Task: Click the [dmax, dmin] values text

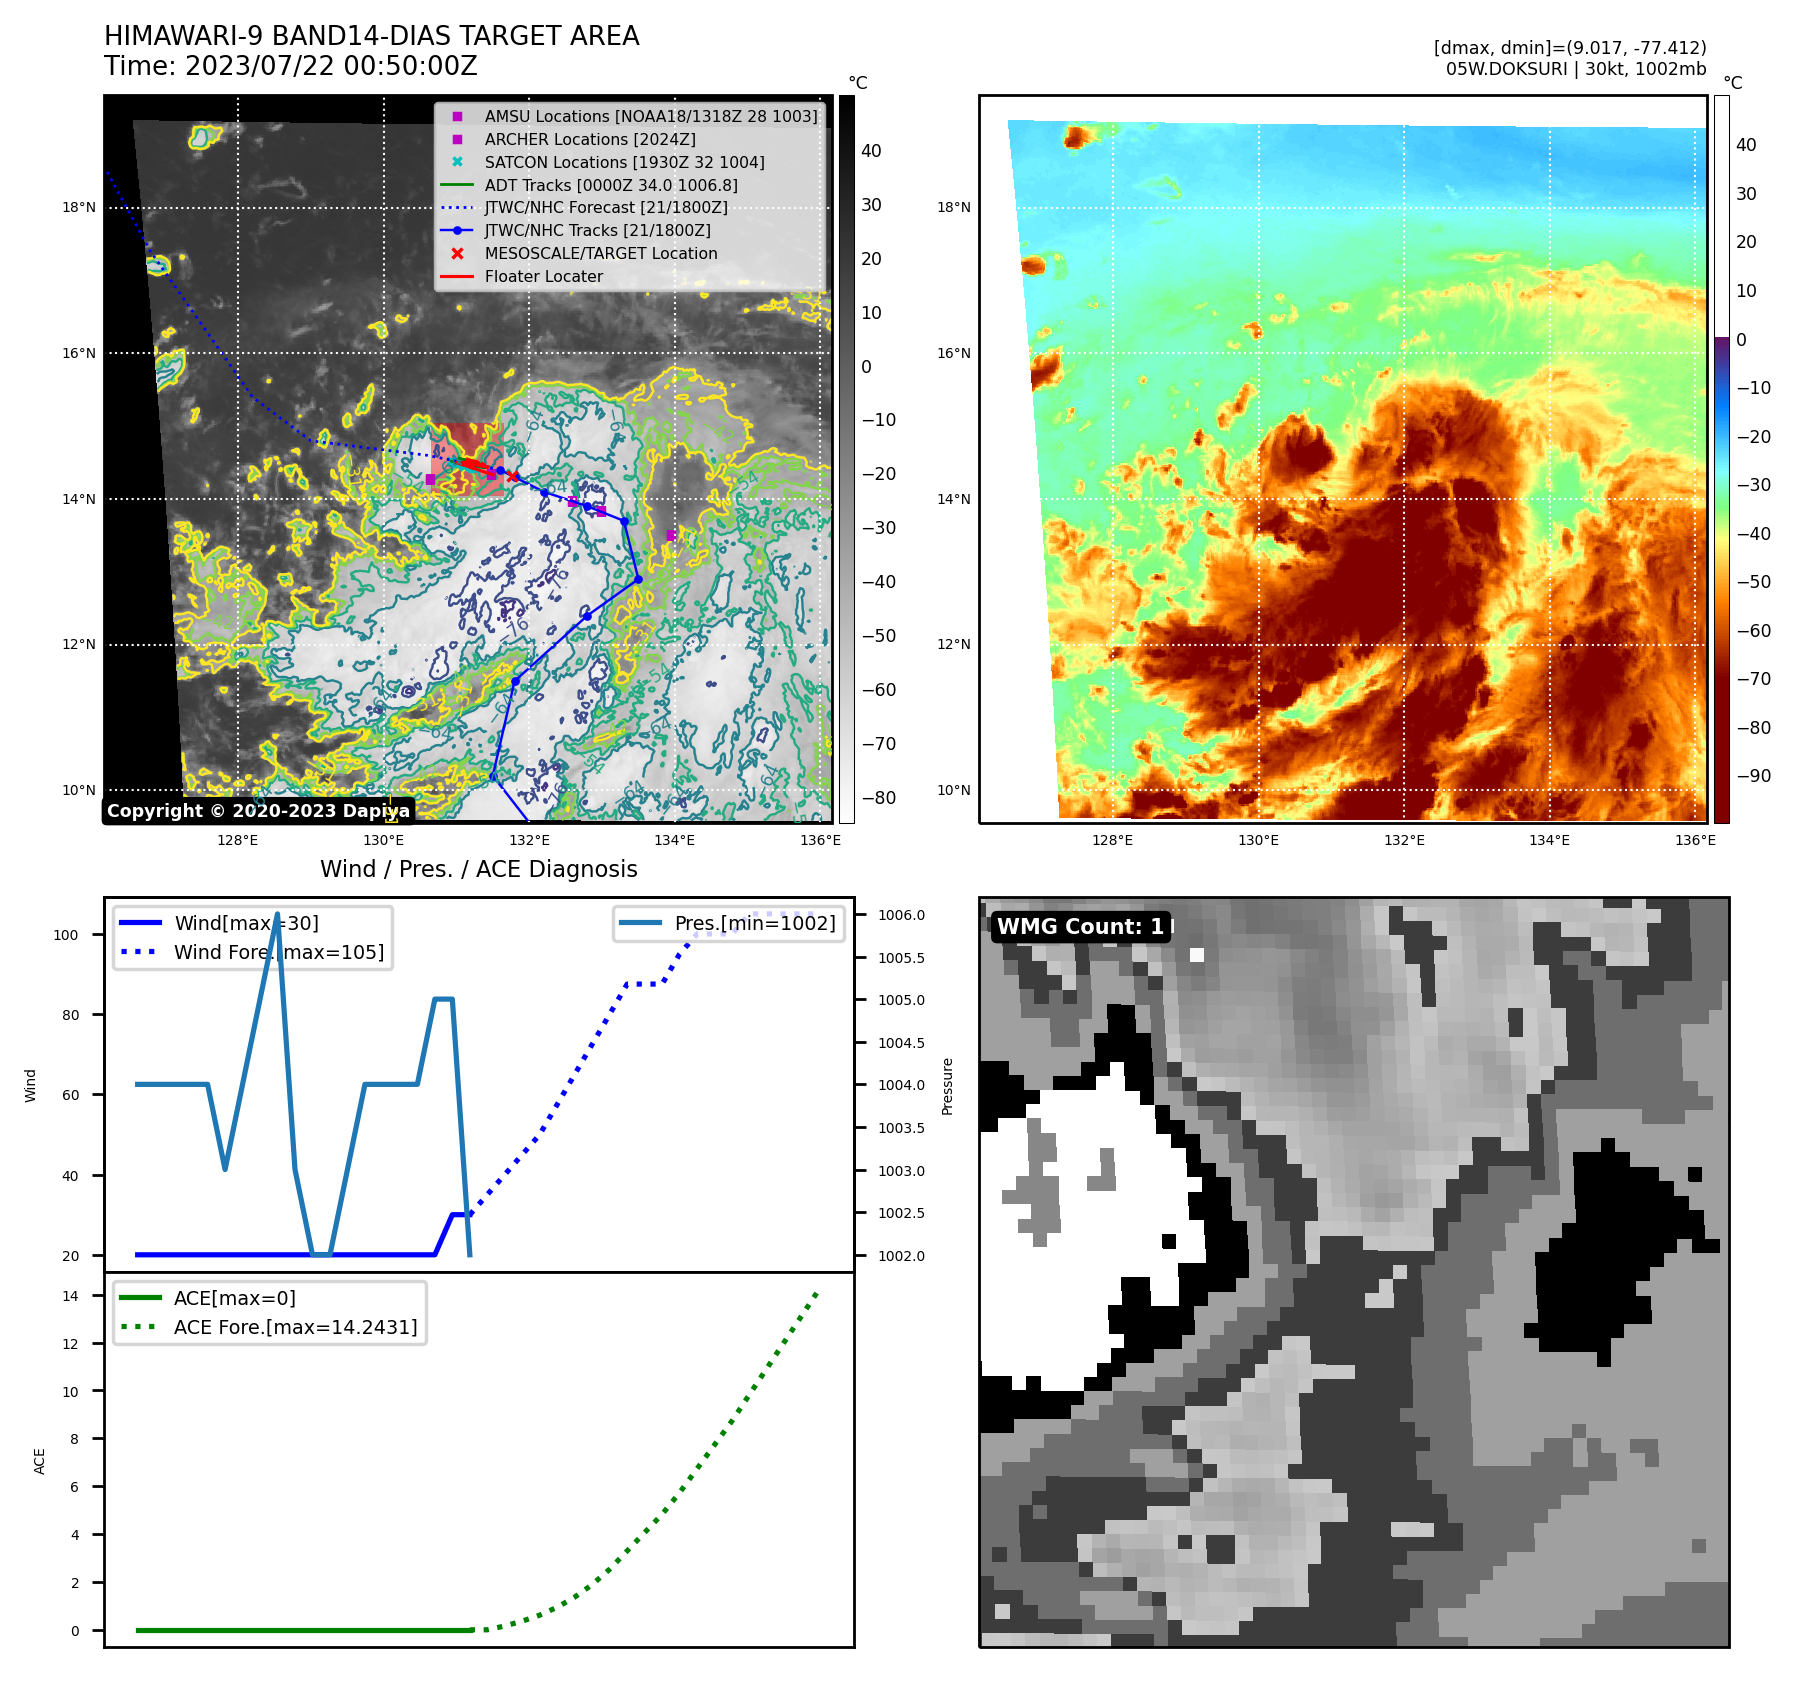Action: pyautogui.click(x=1570, y=48)
